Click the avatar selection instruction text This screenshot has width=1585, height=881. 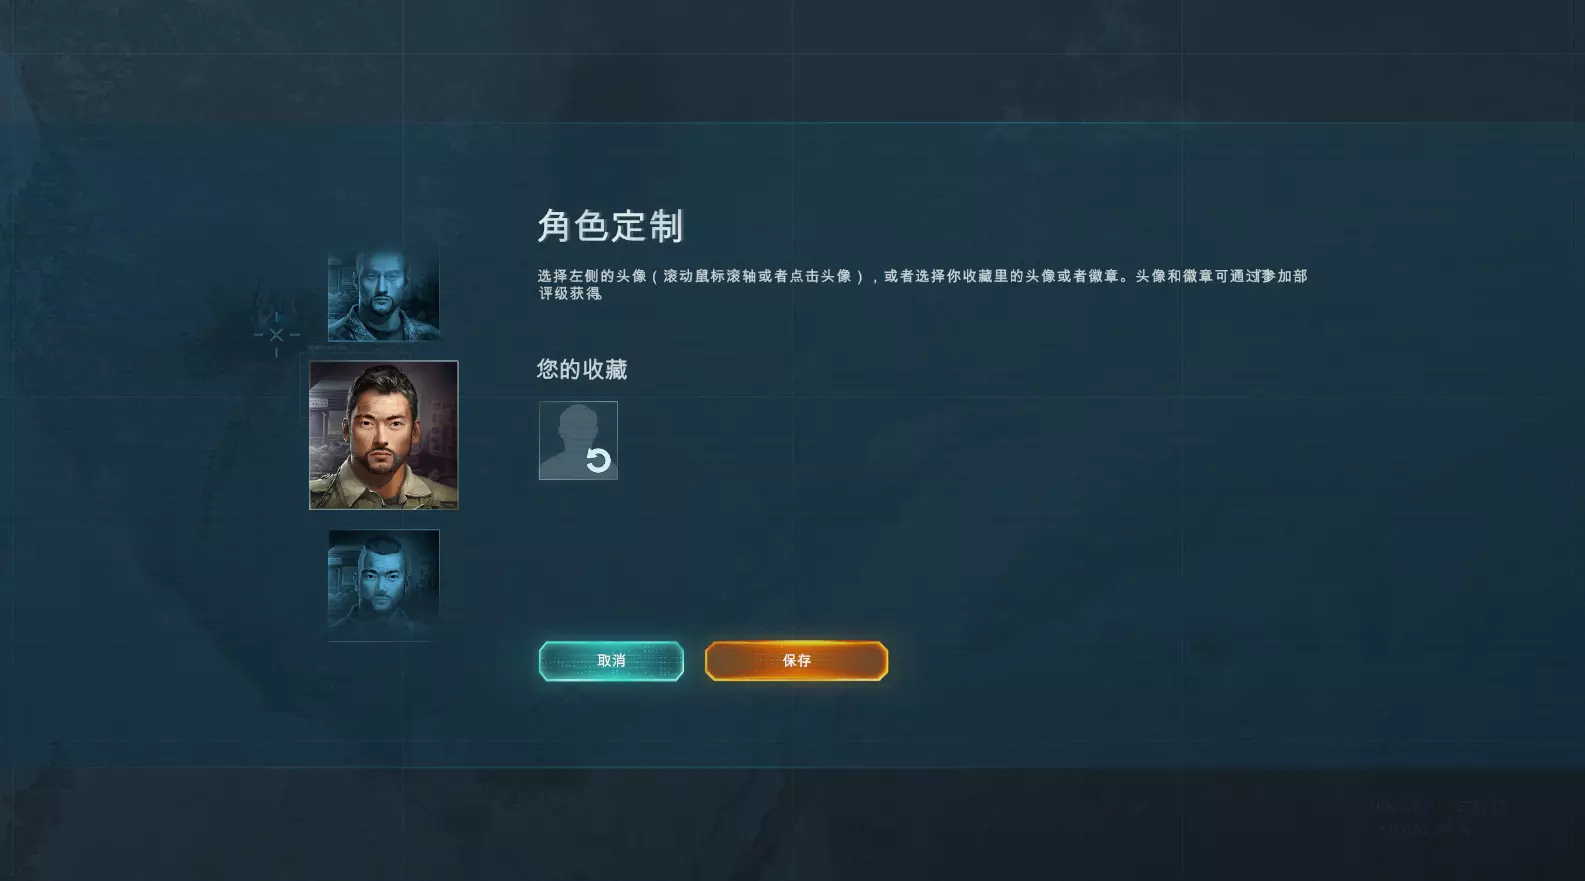tap(922, 276)
